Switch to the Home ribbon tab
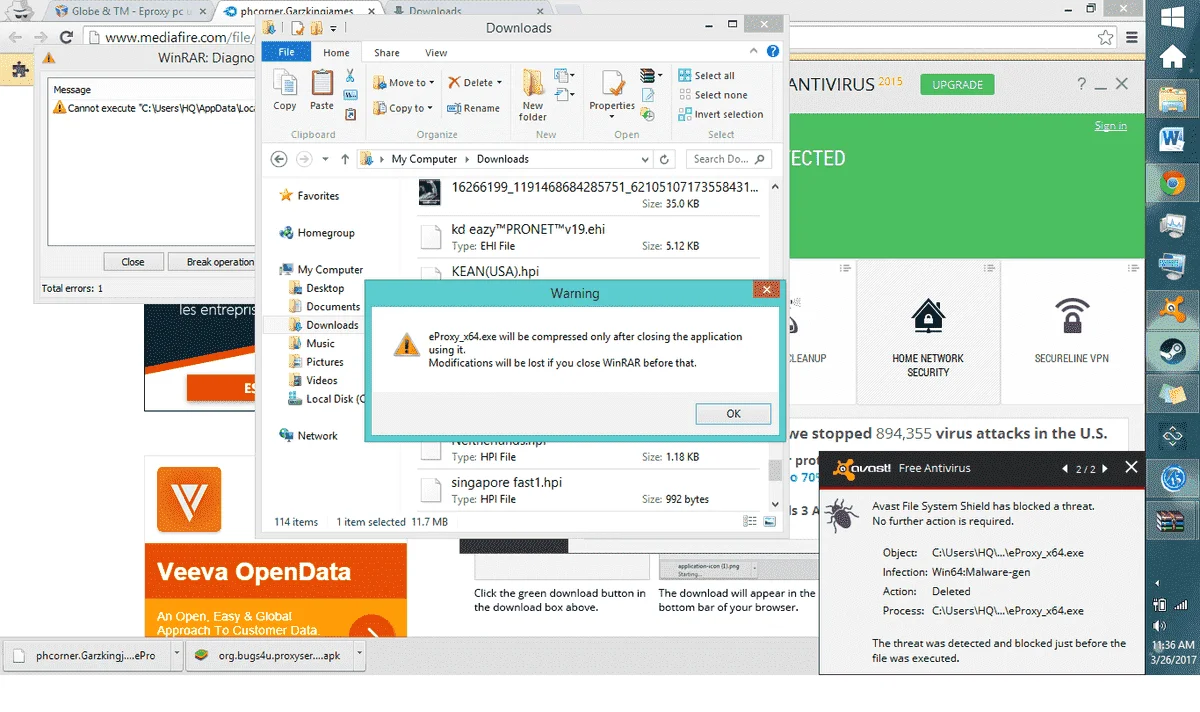Screen dimensions: 1200x712 click(x=336, y=52)
